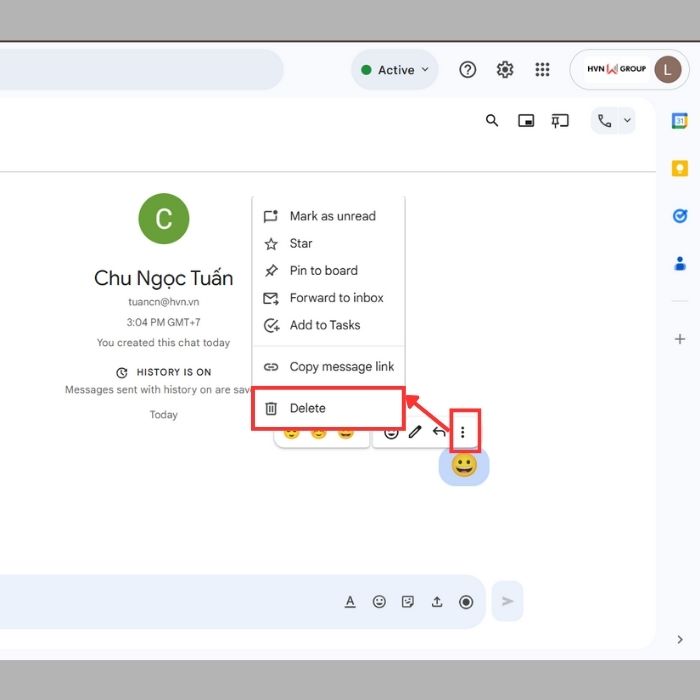The height and width of the screenshot is (700, 700).
Task: Select Add to Tasks menu entry
Action: tap(329, 325)
